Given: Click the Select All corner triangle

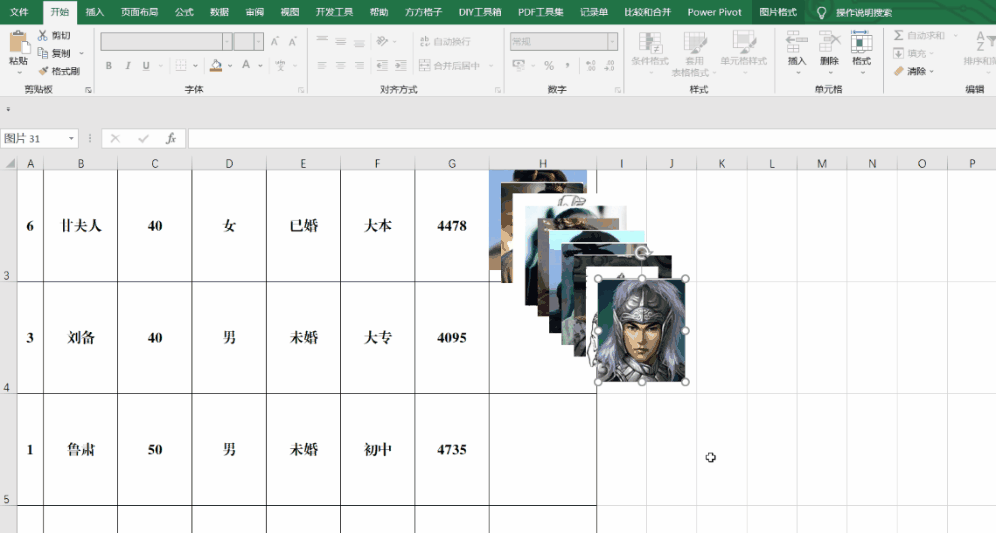Looking at the screenshot, I should click(10, 163).
